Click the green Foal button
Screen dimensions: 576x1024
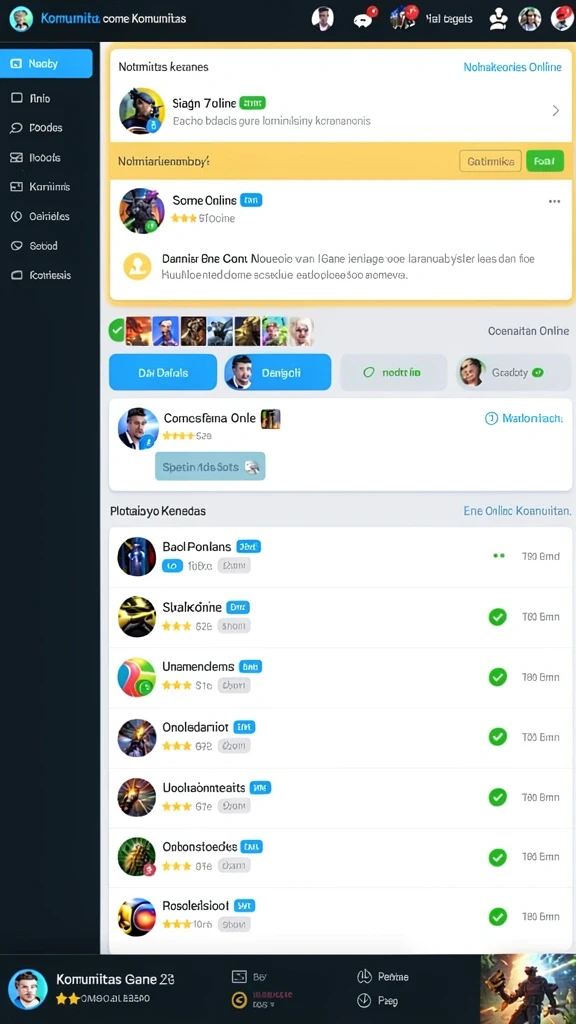[545, 161]
